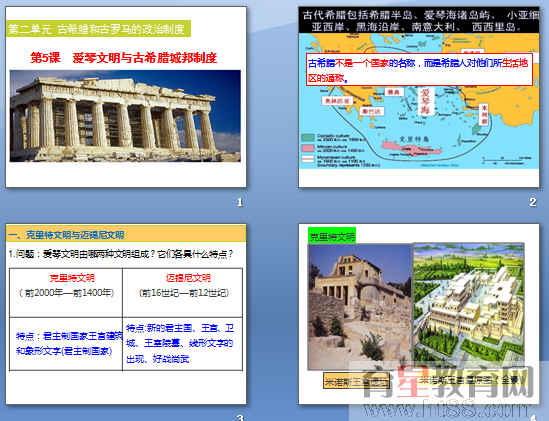Click the 米诺斯王宫遗址 caption box

(356, 381)
